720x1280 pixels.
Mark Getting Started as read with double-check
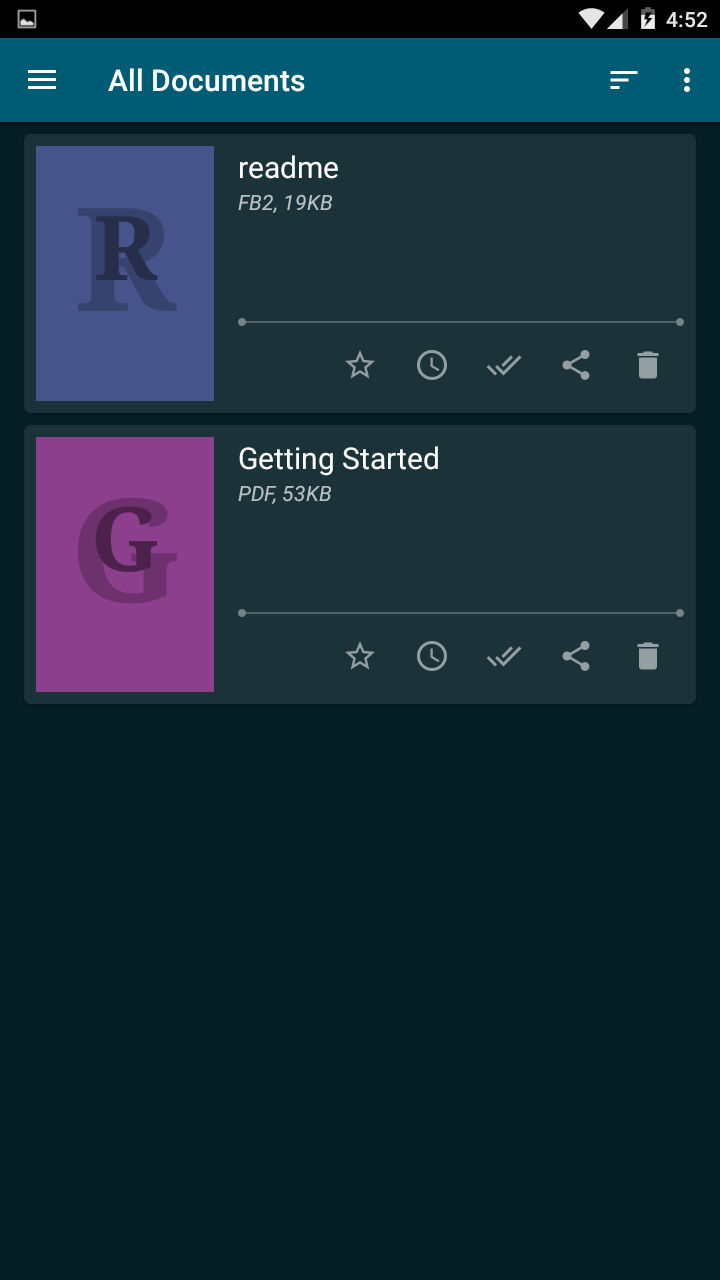pyautogui.click(x=504, y=657)
